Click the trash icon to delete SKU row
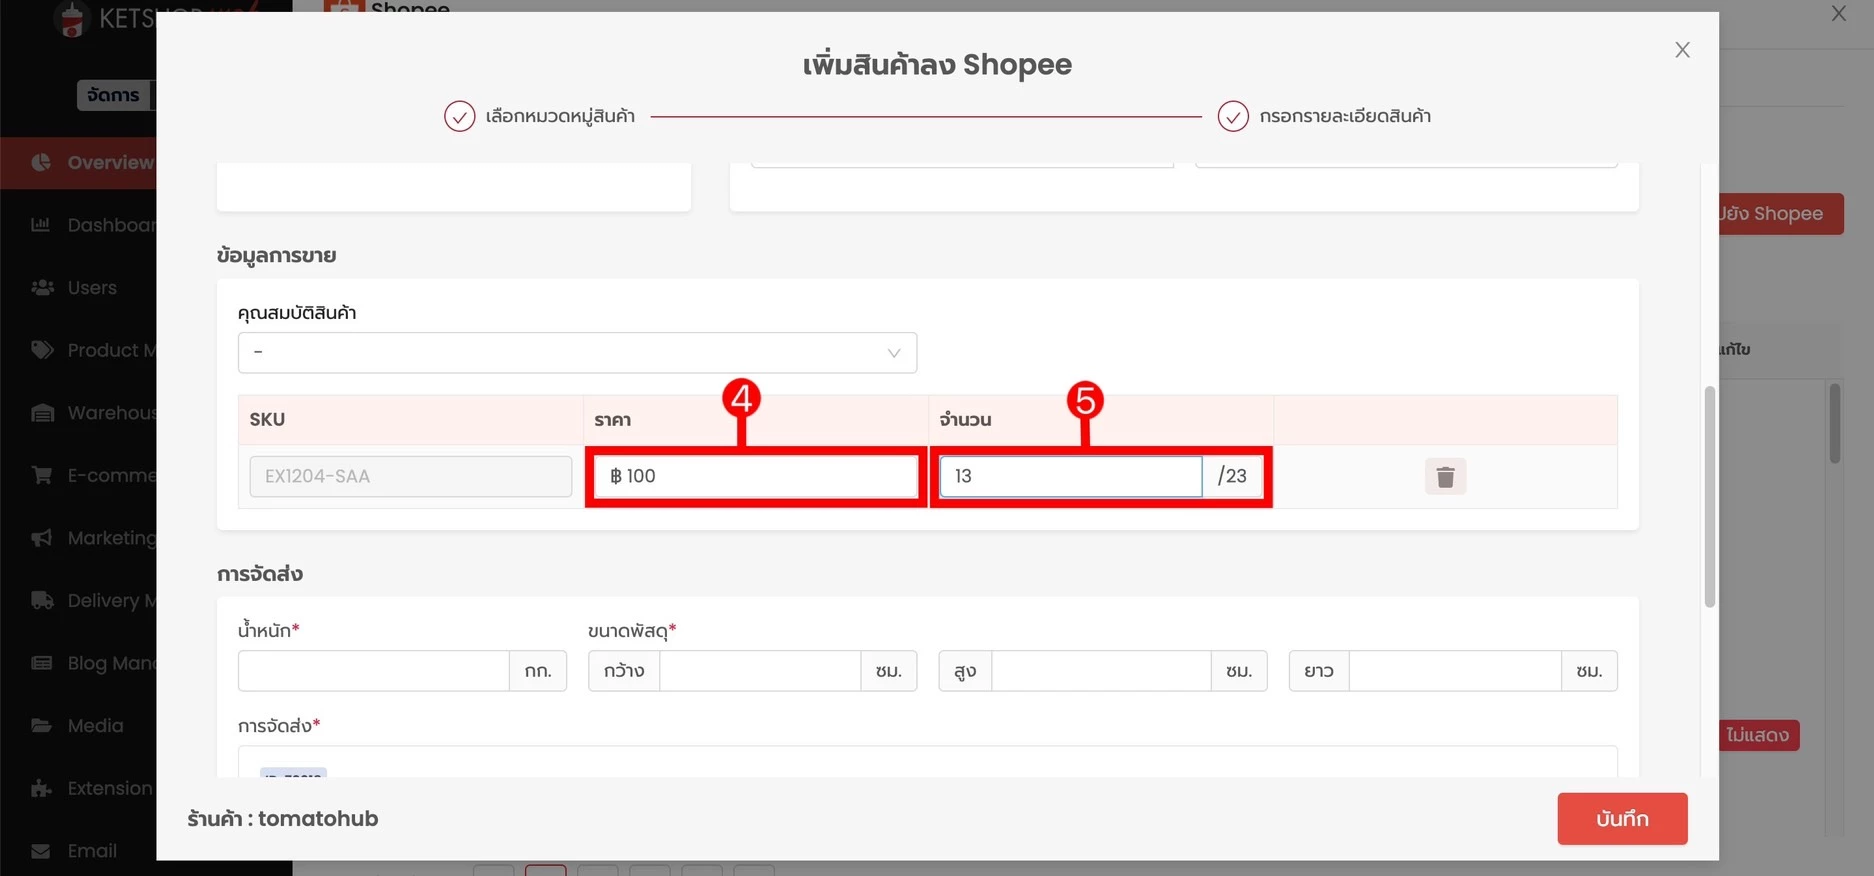Image resolution: width=1874 pixels, height=876 pixels. pos(1445,477)
